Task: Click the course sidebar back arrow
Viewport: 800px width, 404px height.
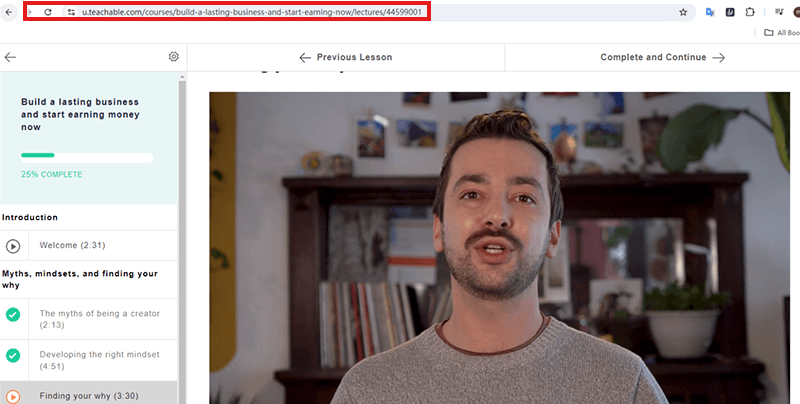Action: coord(10,57)
